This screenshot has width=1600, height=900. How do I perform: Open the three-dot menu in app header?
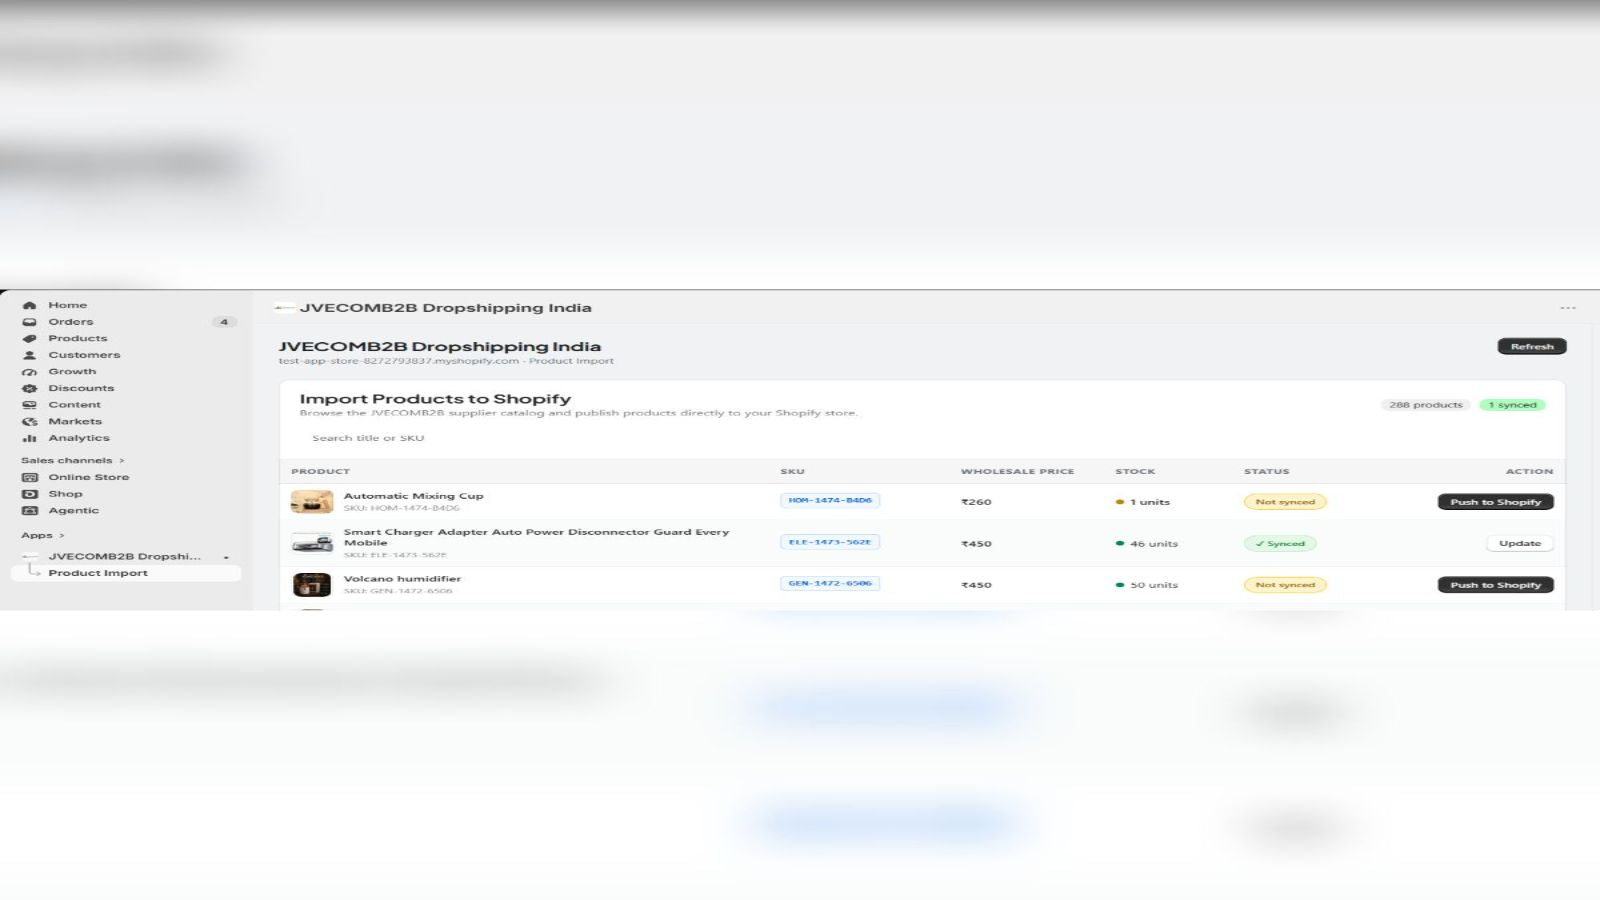pos(1567,308)
